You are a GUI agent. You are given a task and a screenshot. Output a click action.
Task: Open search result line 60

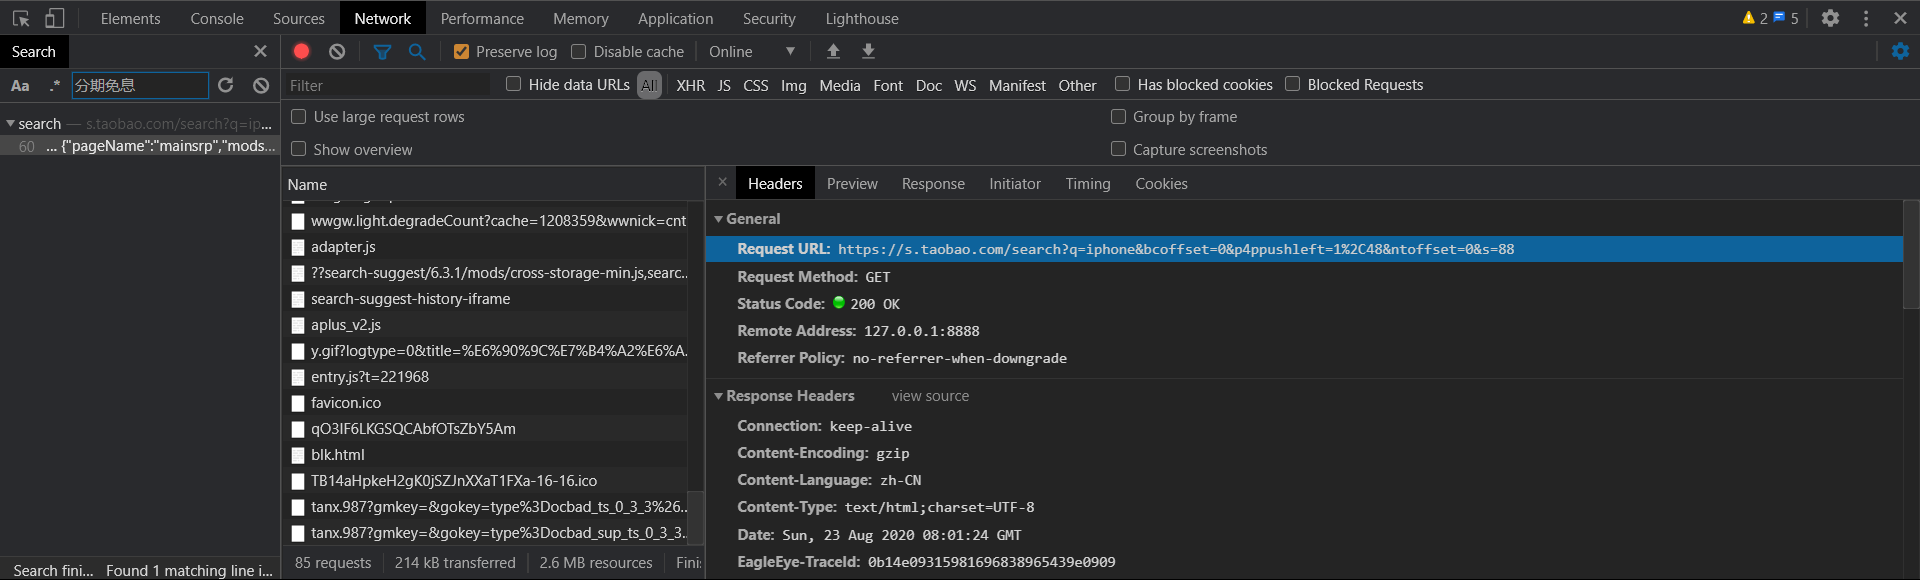(x=140, y=146)
